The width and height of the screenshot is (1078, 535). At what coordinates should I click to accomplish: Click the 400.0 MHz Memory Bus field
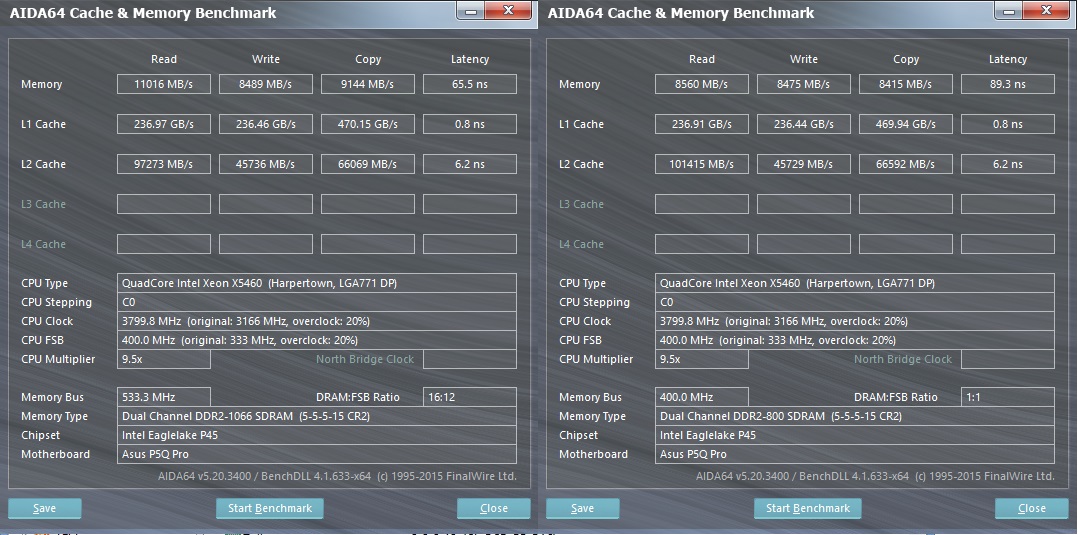coord(702,397)
